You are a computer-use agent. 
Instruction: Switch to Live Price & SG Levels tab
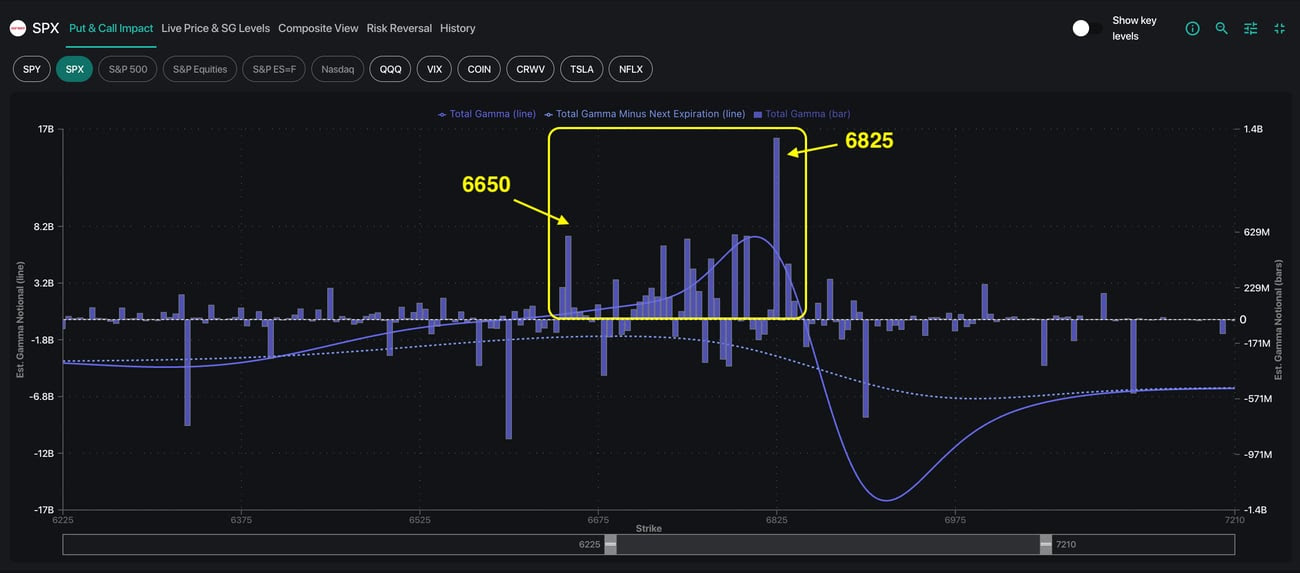(215, 28)
